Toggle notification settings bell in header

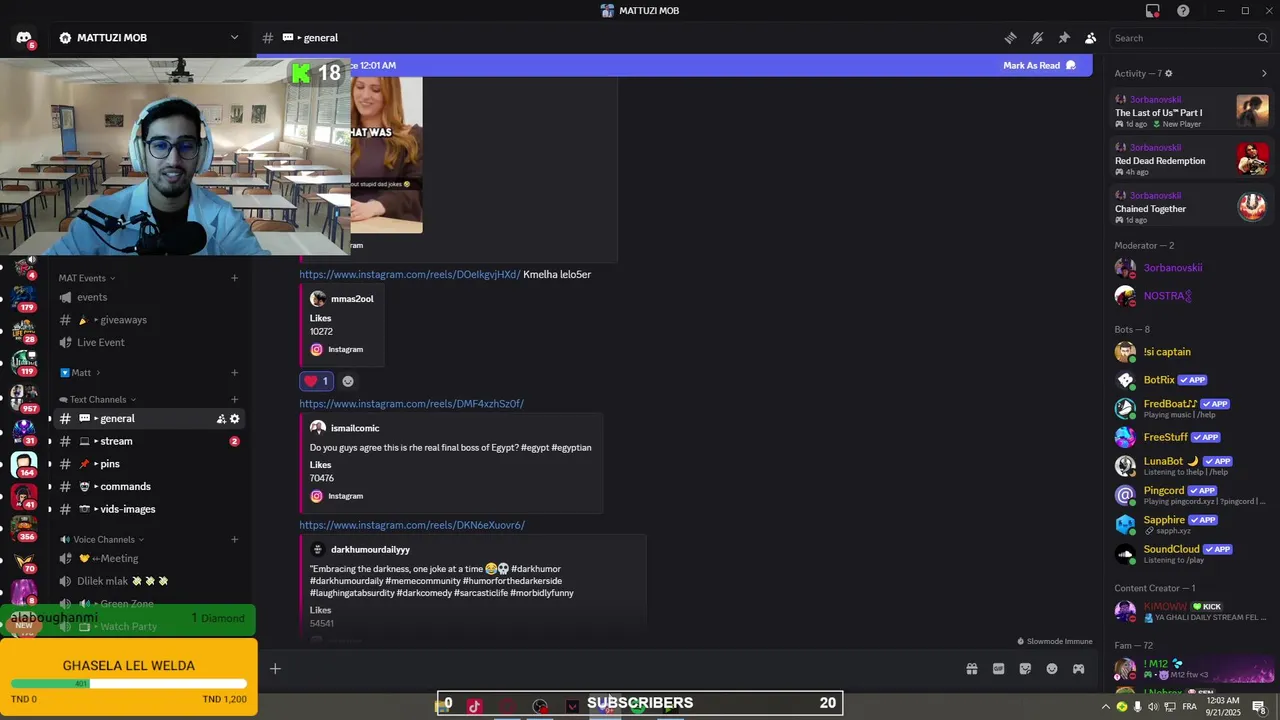1037,38
